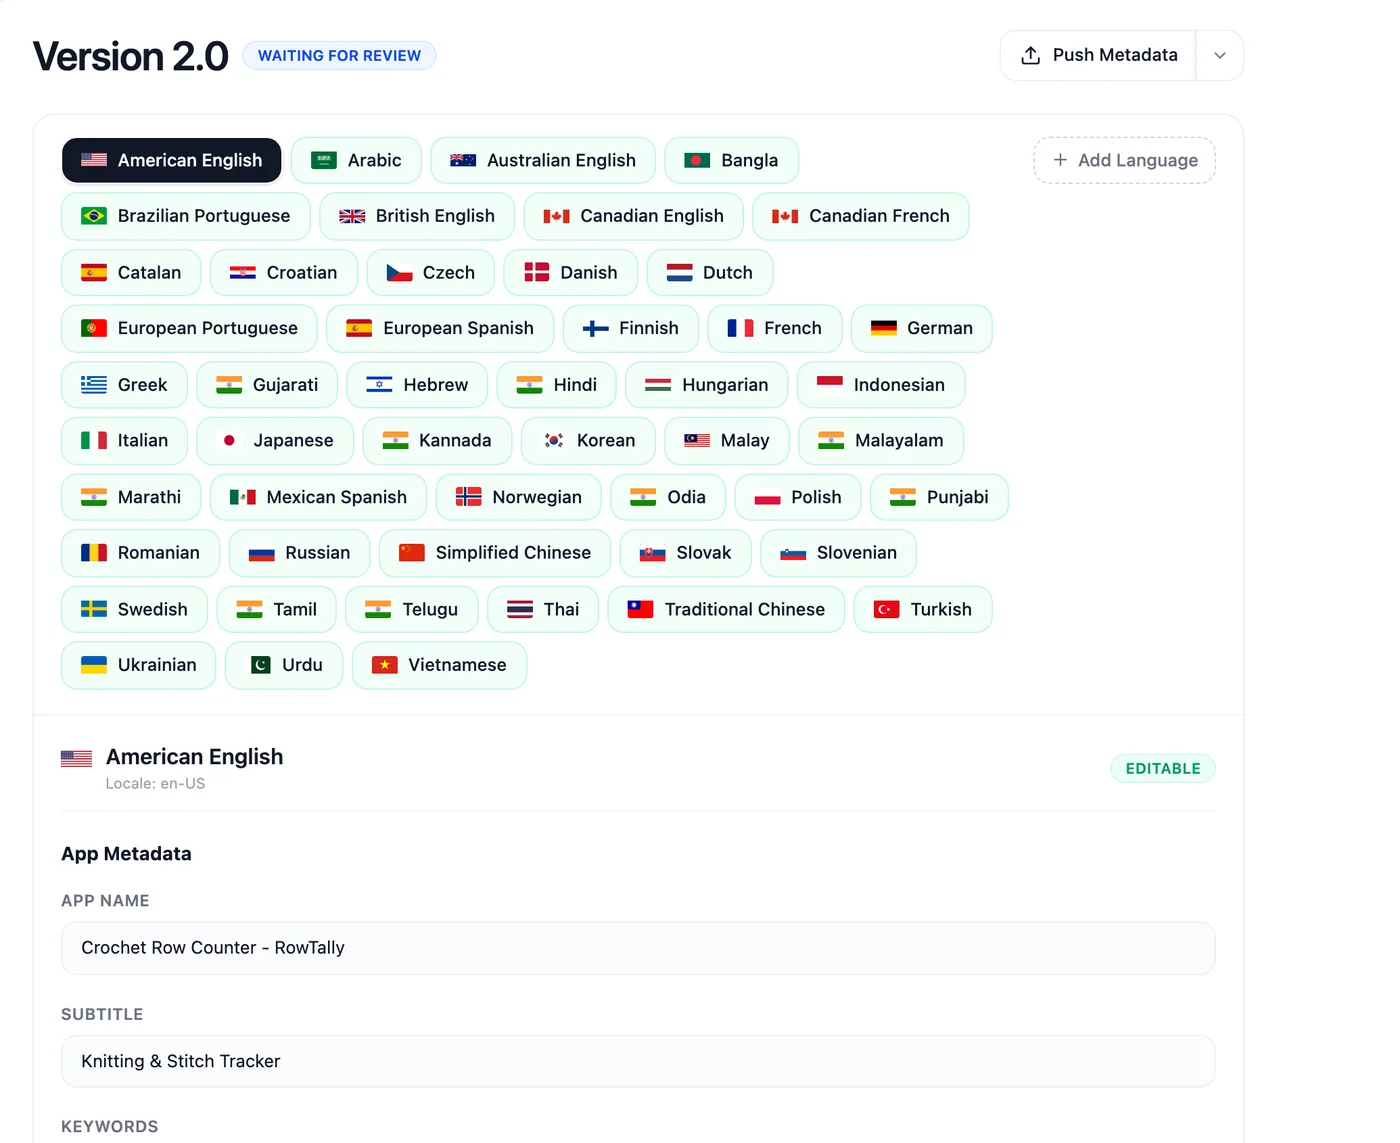Click the flag icon on Canadian French
1400x1143 pixels.
click(x=785, y=216)
